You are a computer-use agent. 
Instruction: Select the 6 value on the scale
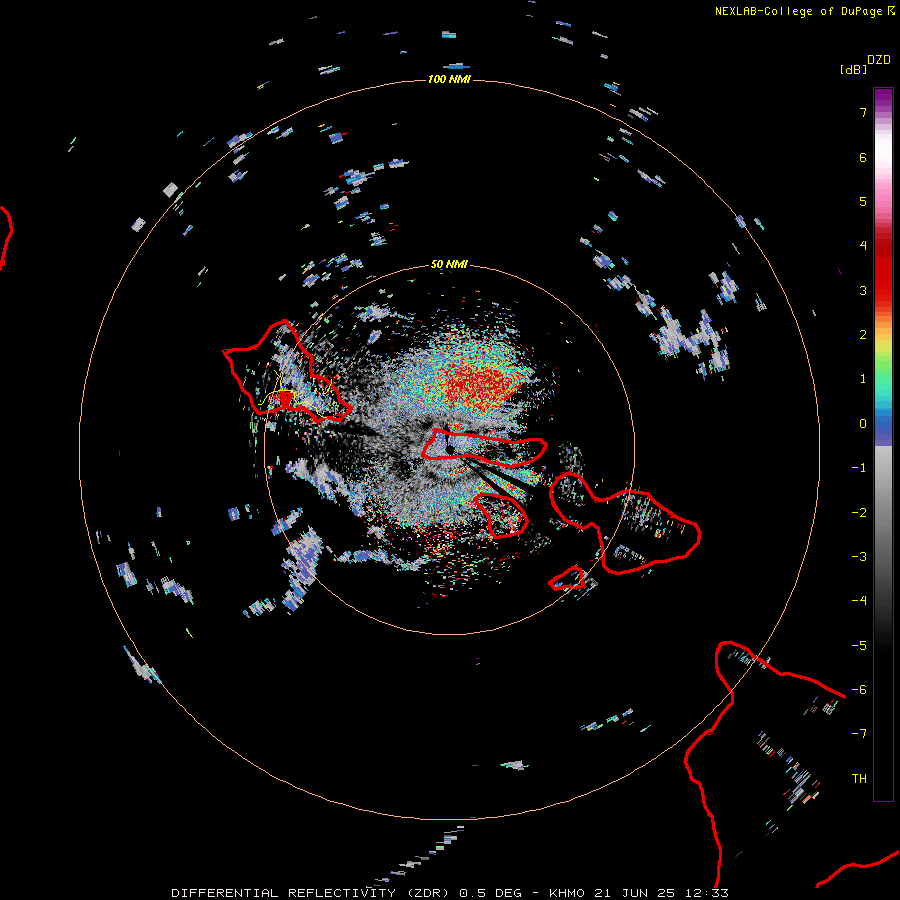(x=863, y=157)
